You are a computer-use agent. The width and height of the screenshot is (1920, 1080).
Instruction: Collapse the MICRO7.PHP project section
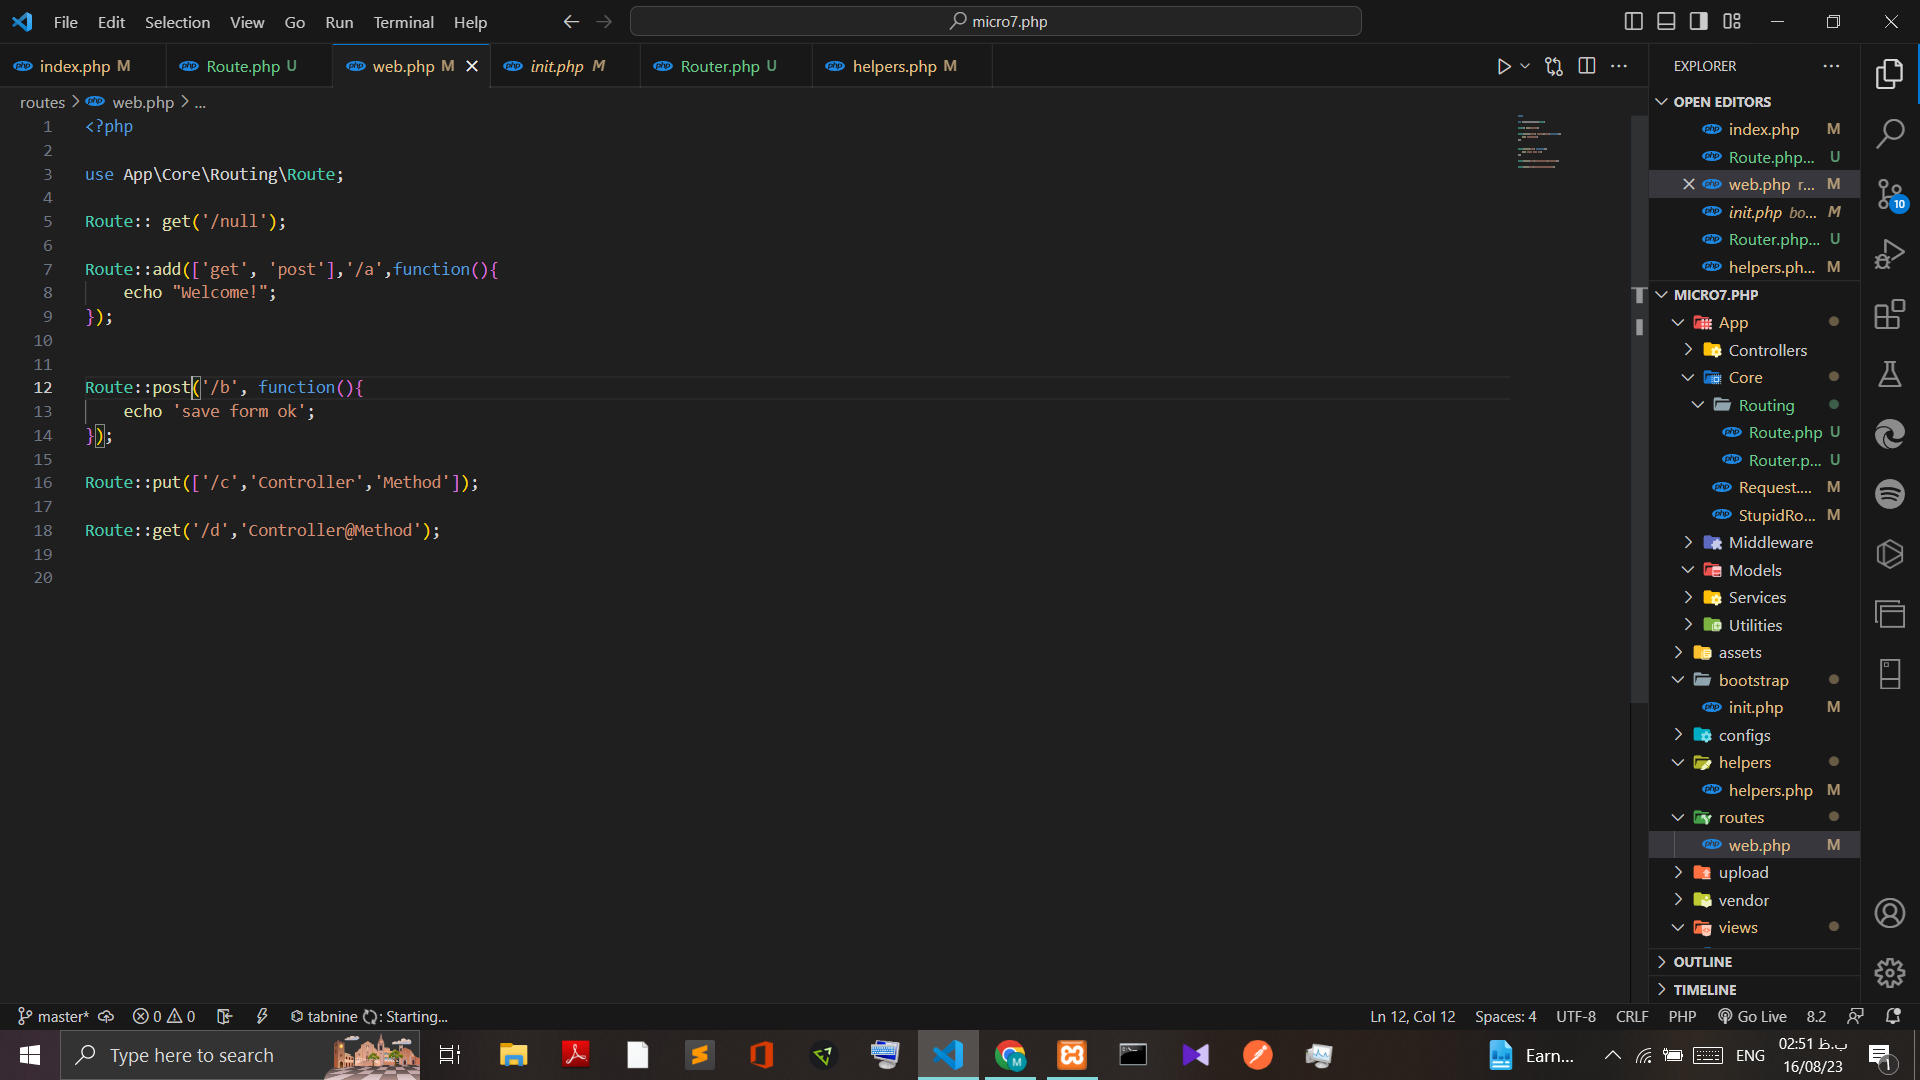(x=1754, y=295)
